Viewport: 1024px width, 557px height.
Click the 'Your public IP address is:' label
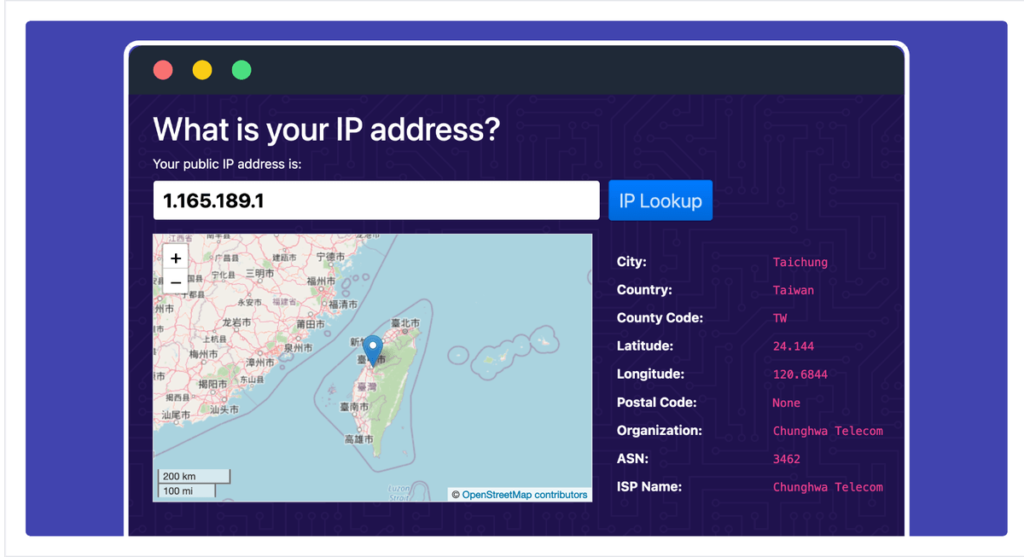227,164
